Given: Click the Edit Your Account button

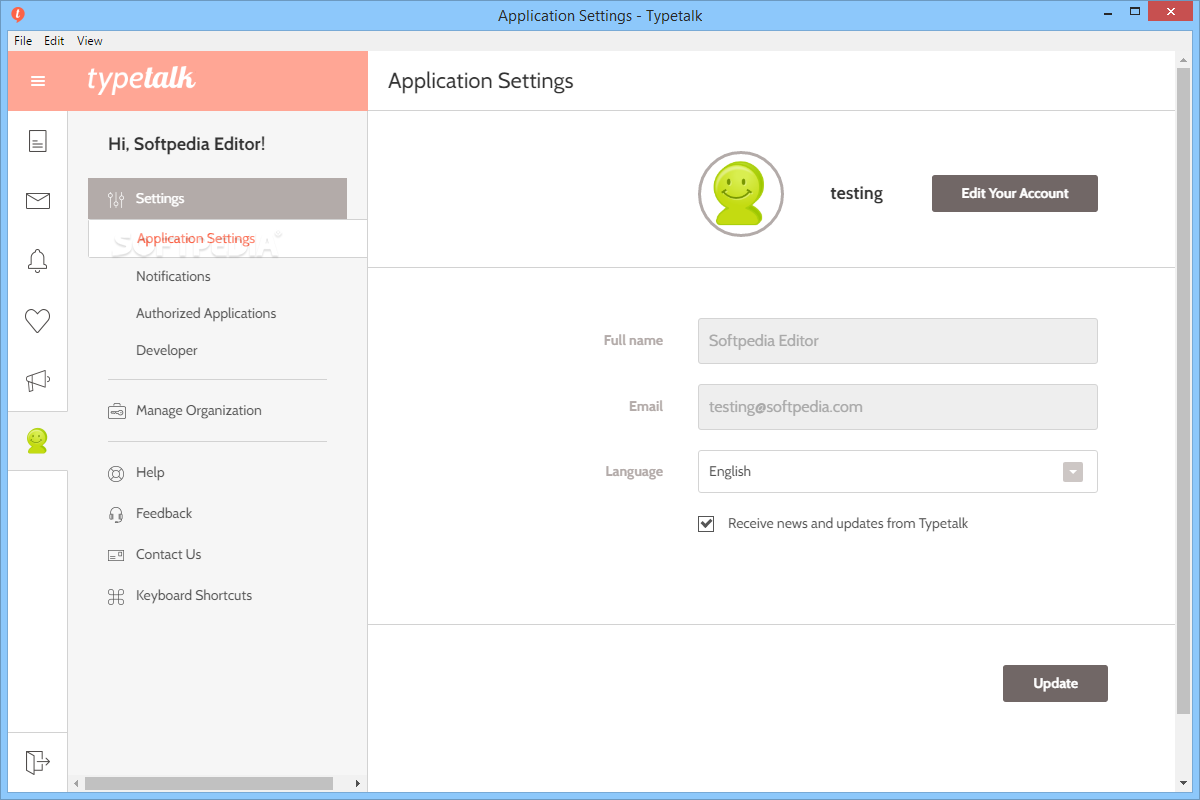Looking at the screenshot, I should click(x=1015, y=193).
